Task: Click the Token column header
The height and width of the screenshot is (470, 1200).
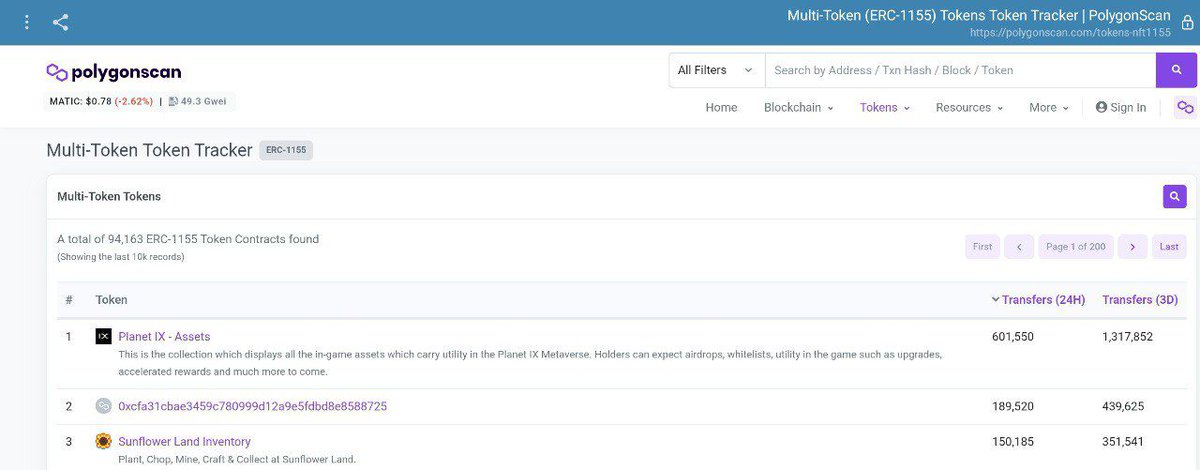Action: tap(111, 300)
